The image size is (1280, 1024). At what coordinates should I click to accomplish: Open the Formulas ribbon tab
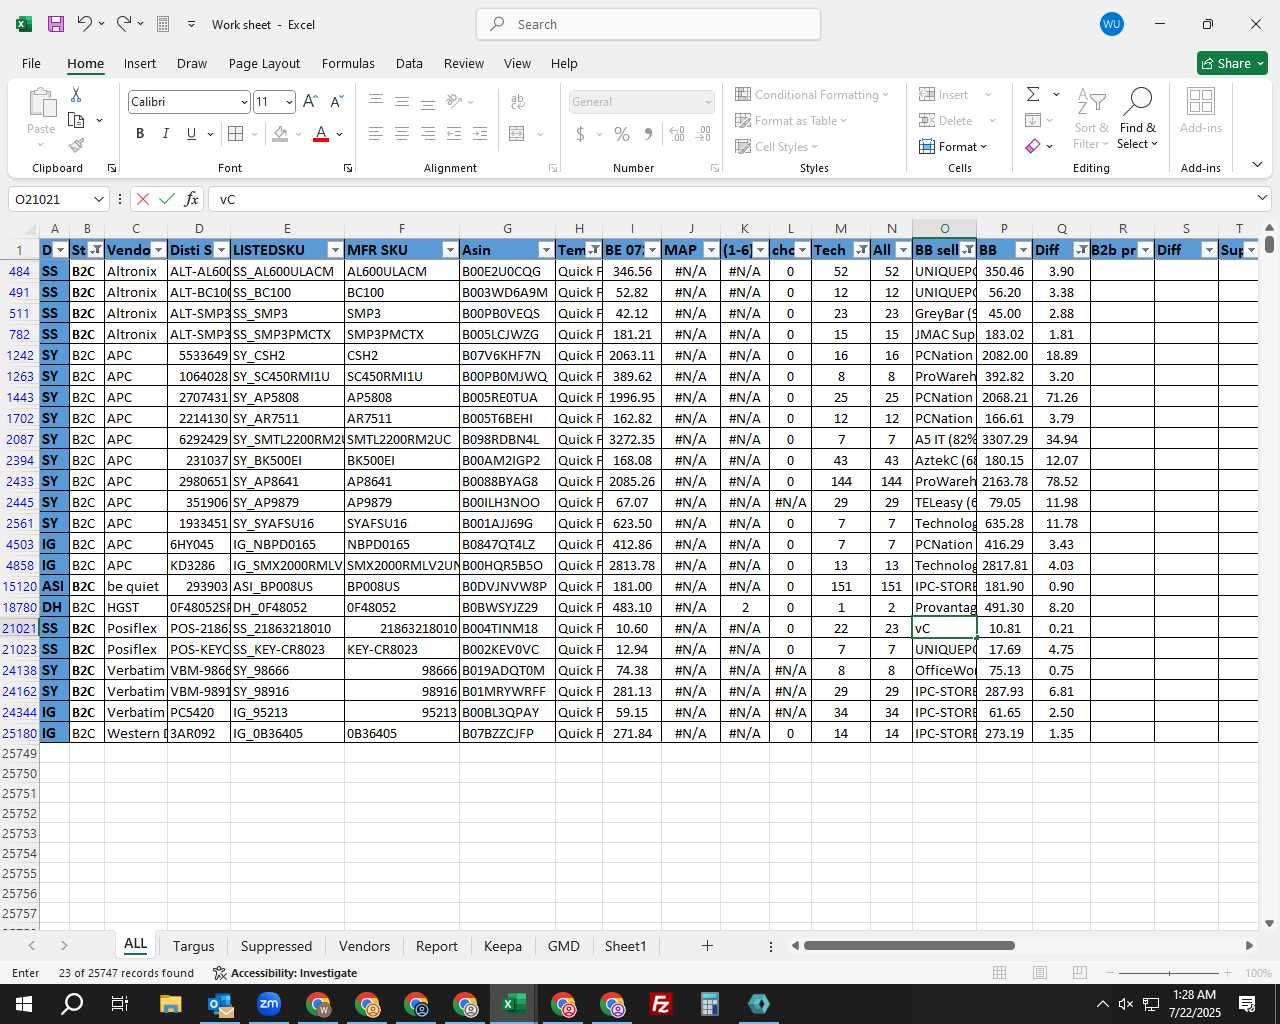348,63
